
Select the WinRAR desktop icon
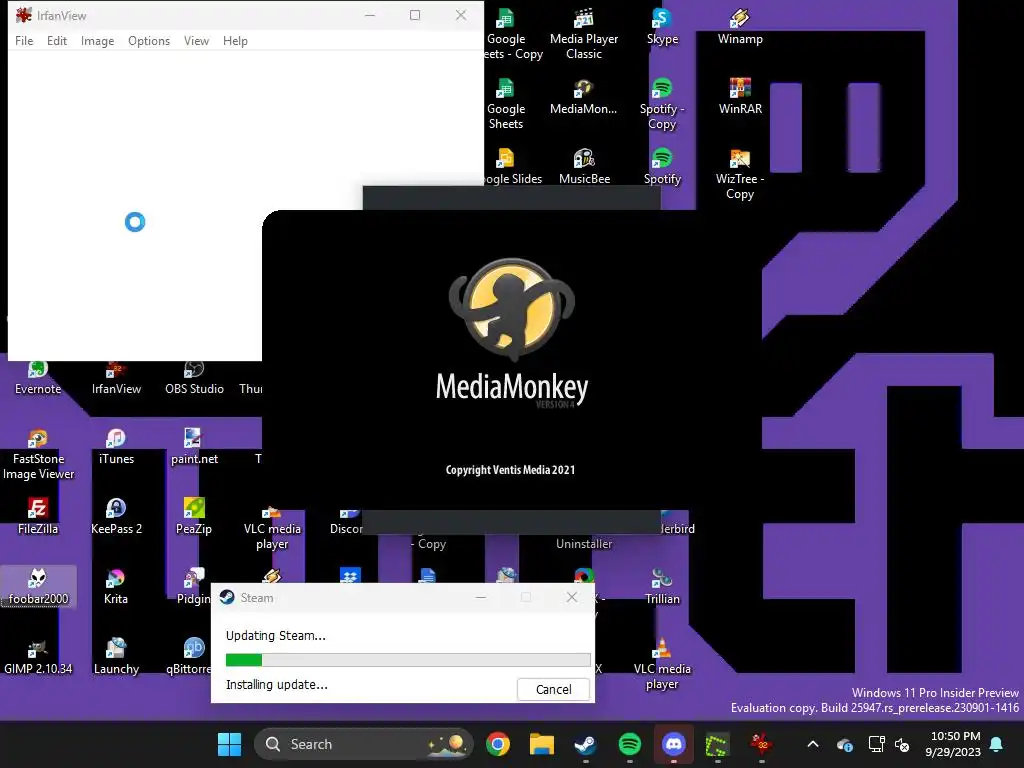[x=740, y=97]
